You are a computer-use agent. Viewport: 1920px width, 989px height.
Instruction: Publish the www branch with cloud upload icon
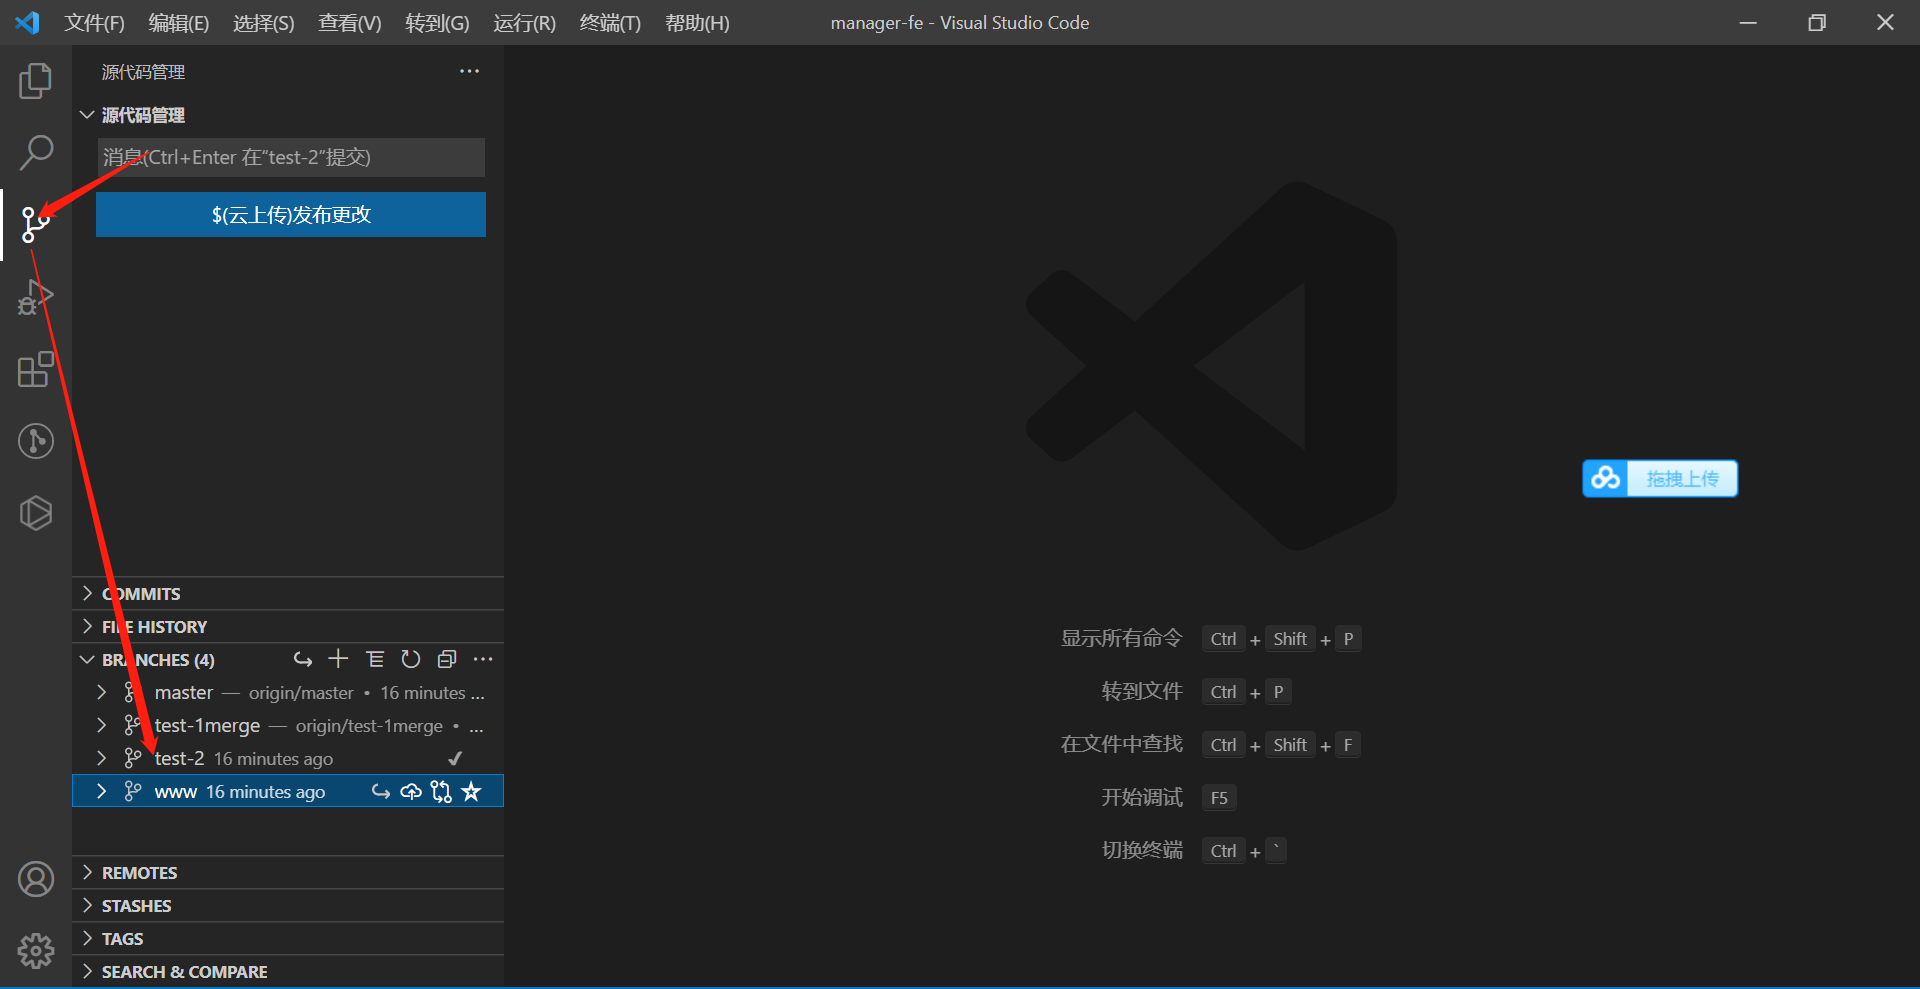(411, 792)
